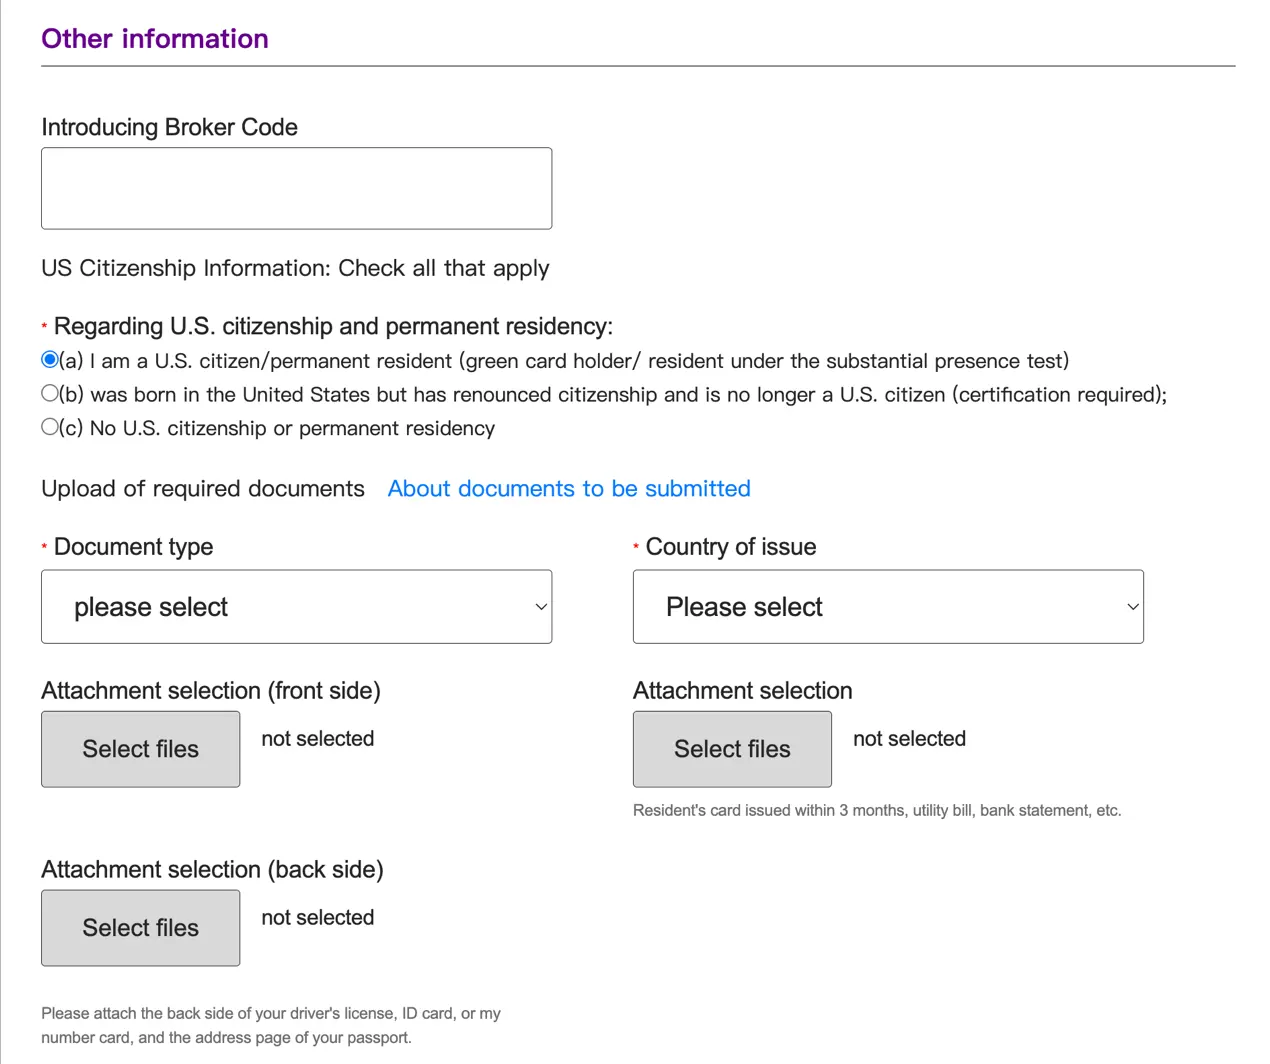Expand the Country of issue dropdown
1270x1064 pixels.
click(887, 606)
